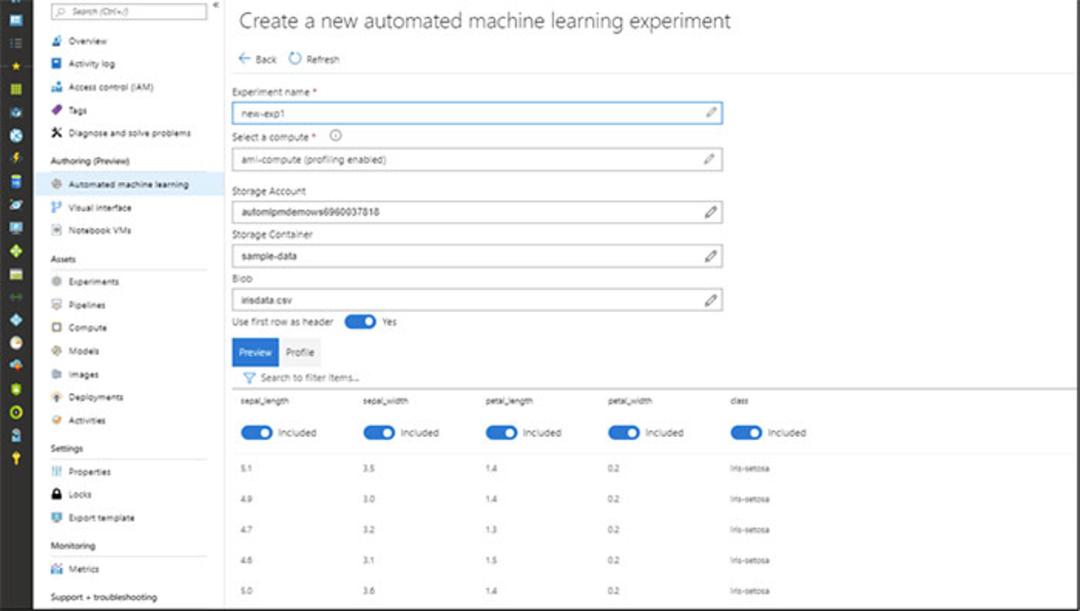Screen dimensions: 1080x611
Task: Go Back from the experiment page
Action: [x=258, y=59]
